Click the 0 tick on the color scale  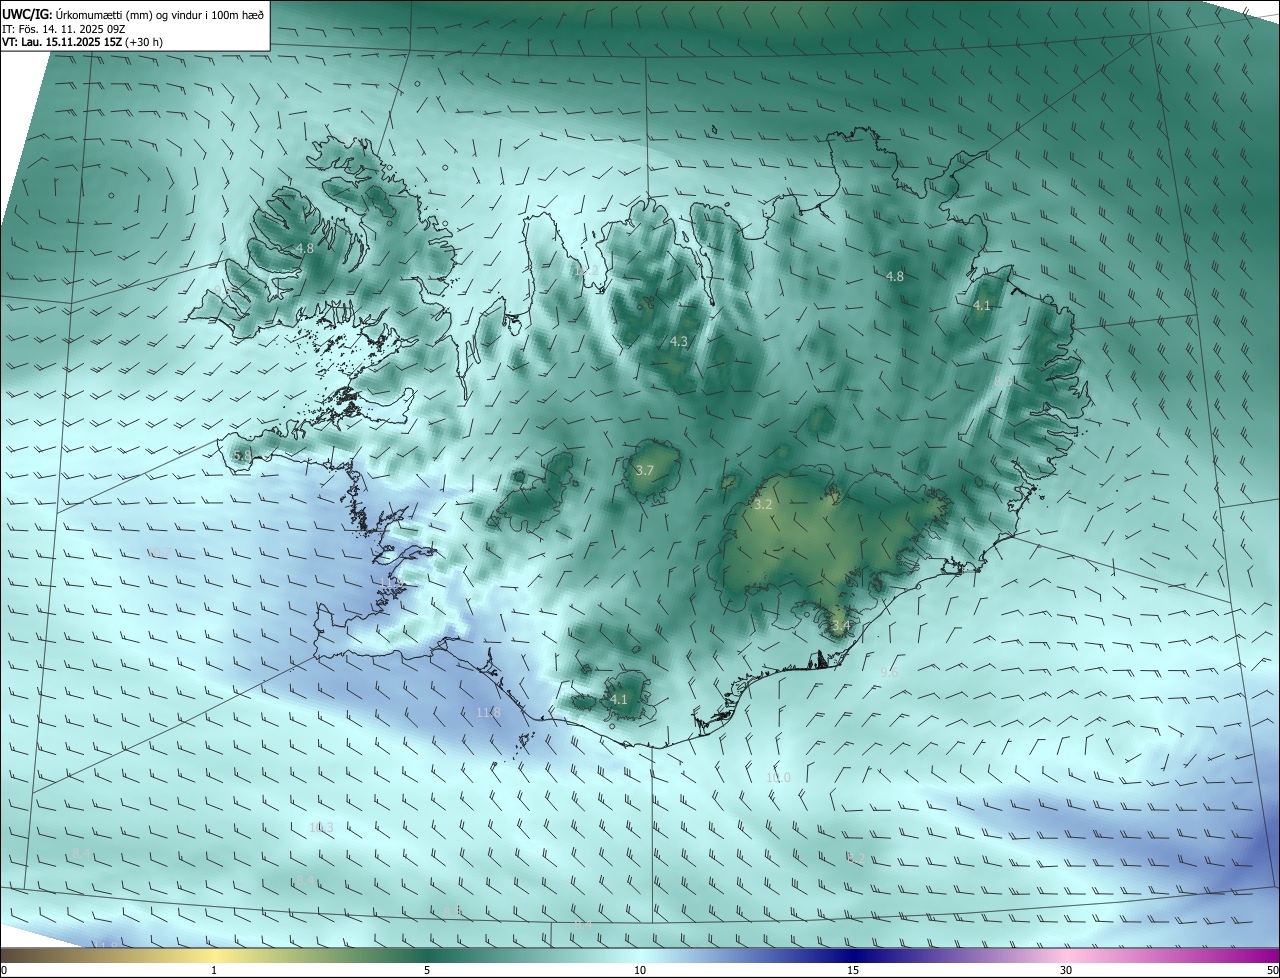[4, 970]
